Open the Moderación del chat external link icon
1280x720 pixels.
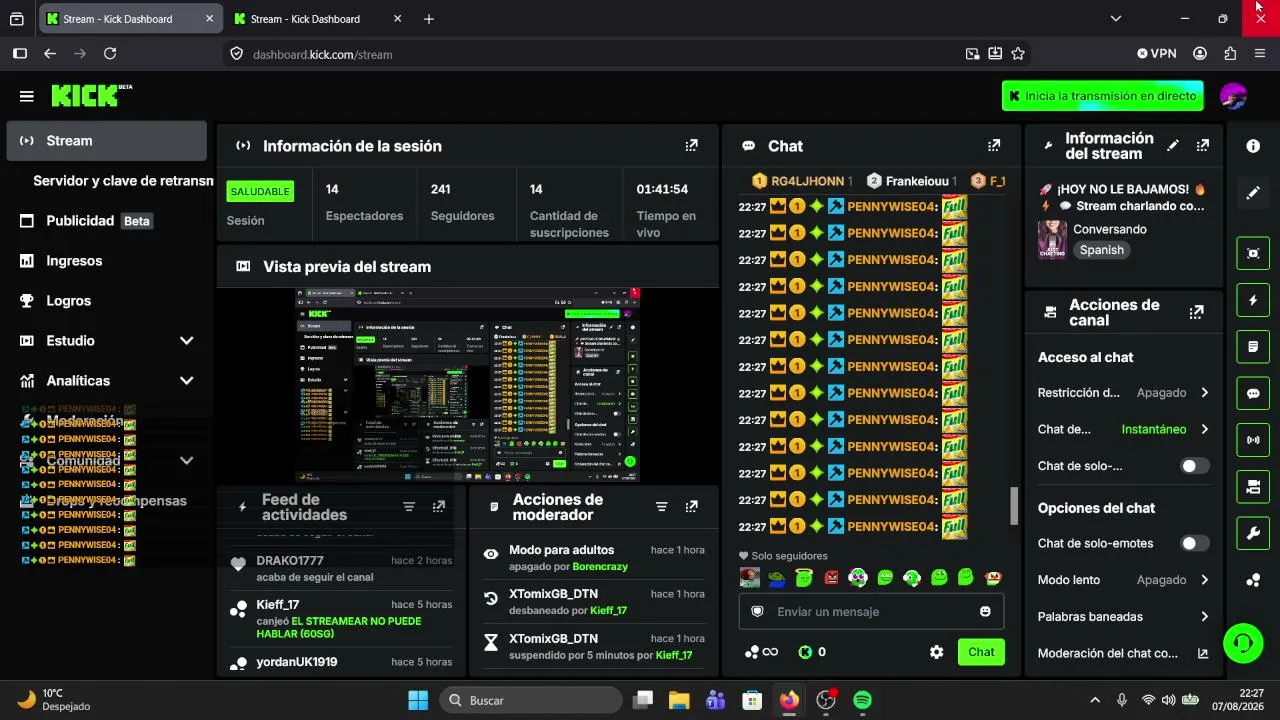[1203, 653]
